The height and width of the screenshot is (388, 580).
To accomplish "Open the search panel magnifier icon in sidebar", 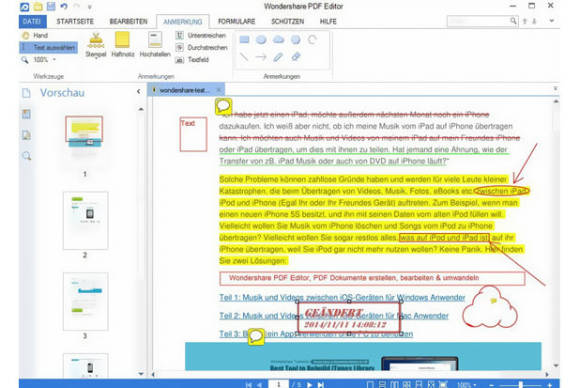I will click(26, 156).
